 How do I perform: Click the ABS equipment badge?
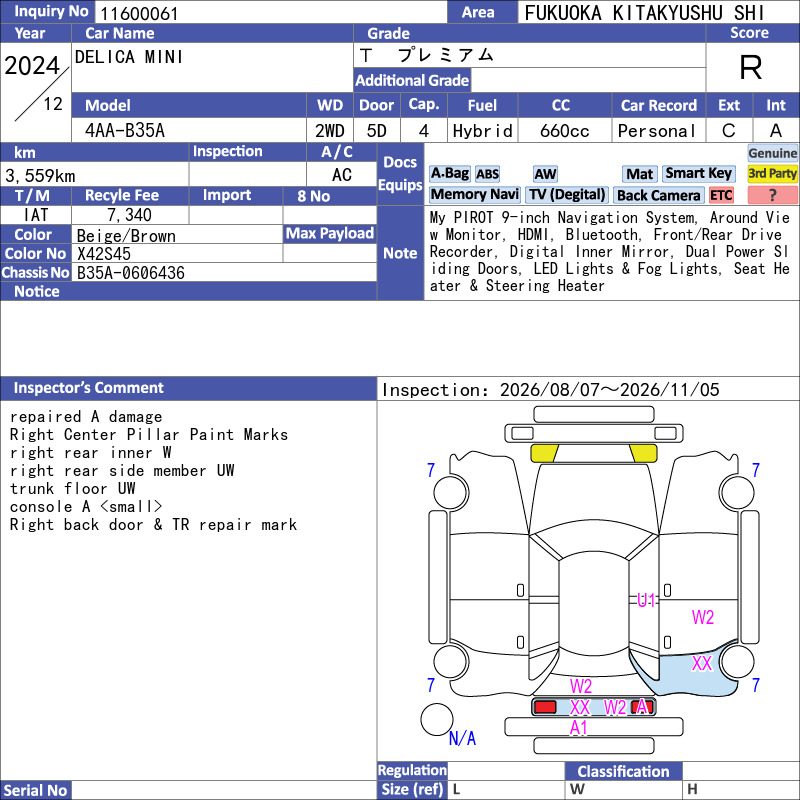(487, 174)
